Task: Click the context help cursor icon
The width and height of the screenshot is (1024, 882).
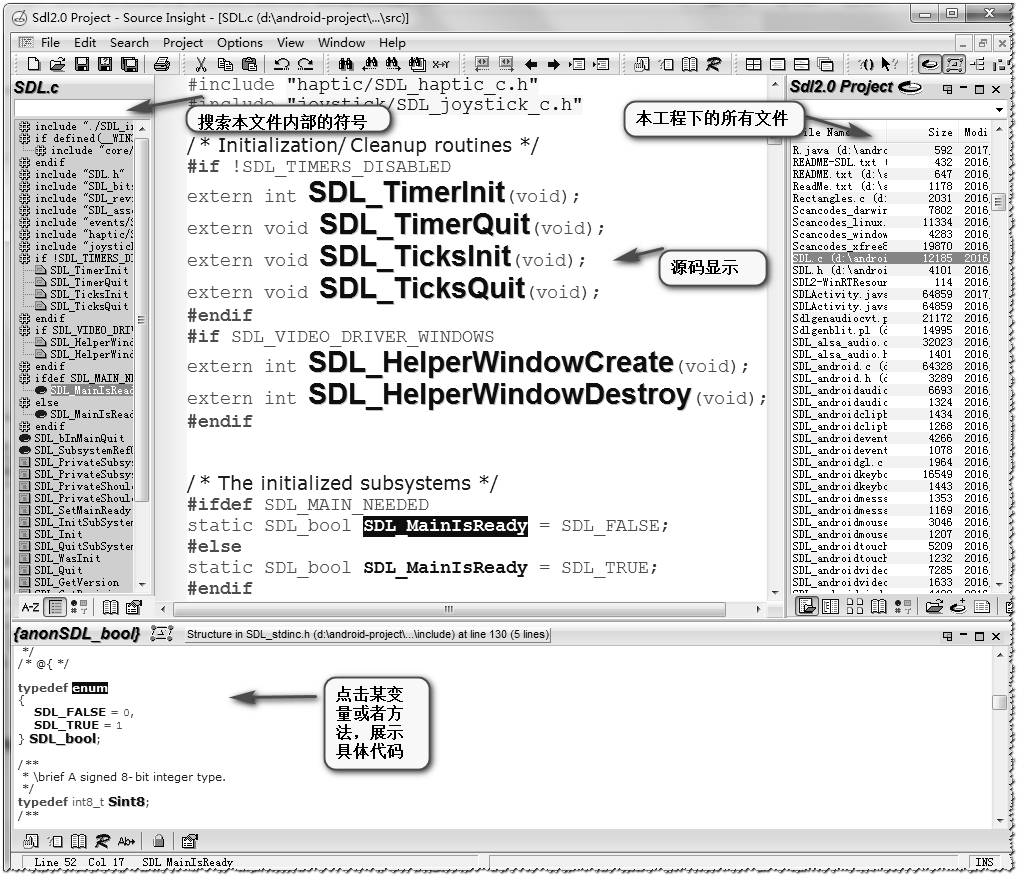Action: click(x=888, y=64)
